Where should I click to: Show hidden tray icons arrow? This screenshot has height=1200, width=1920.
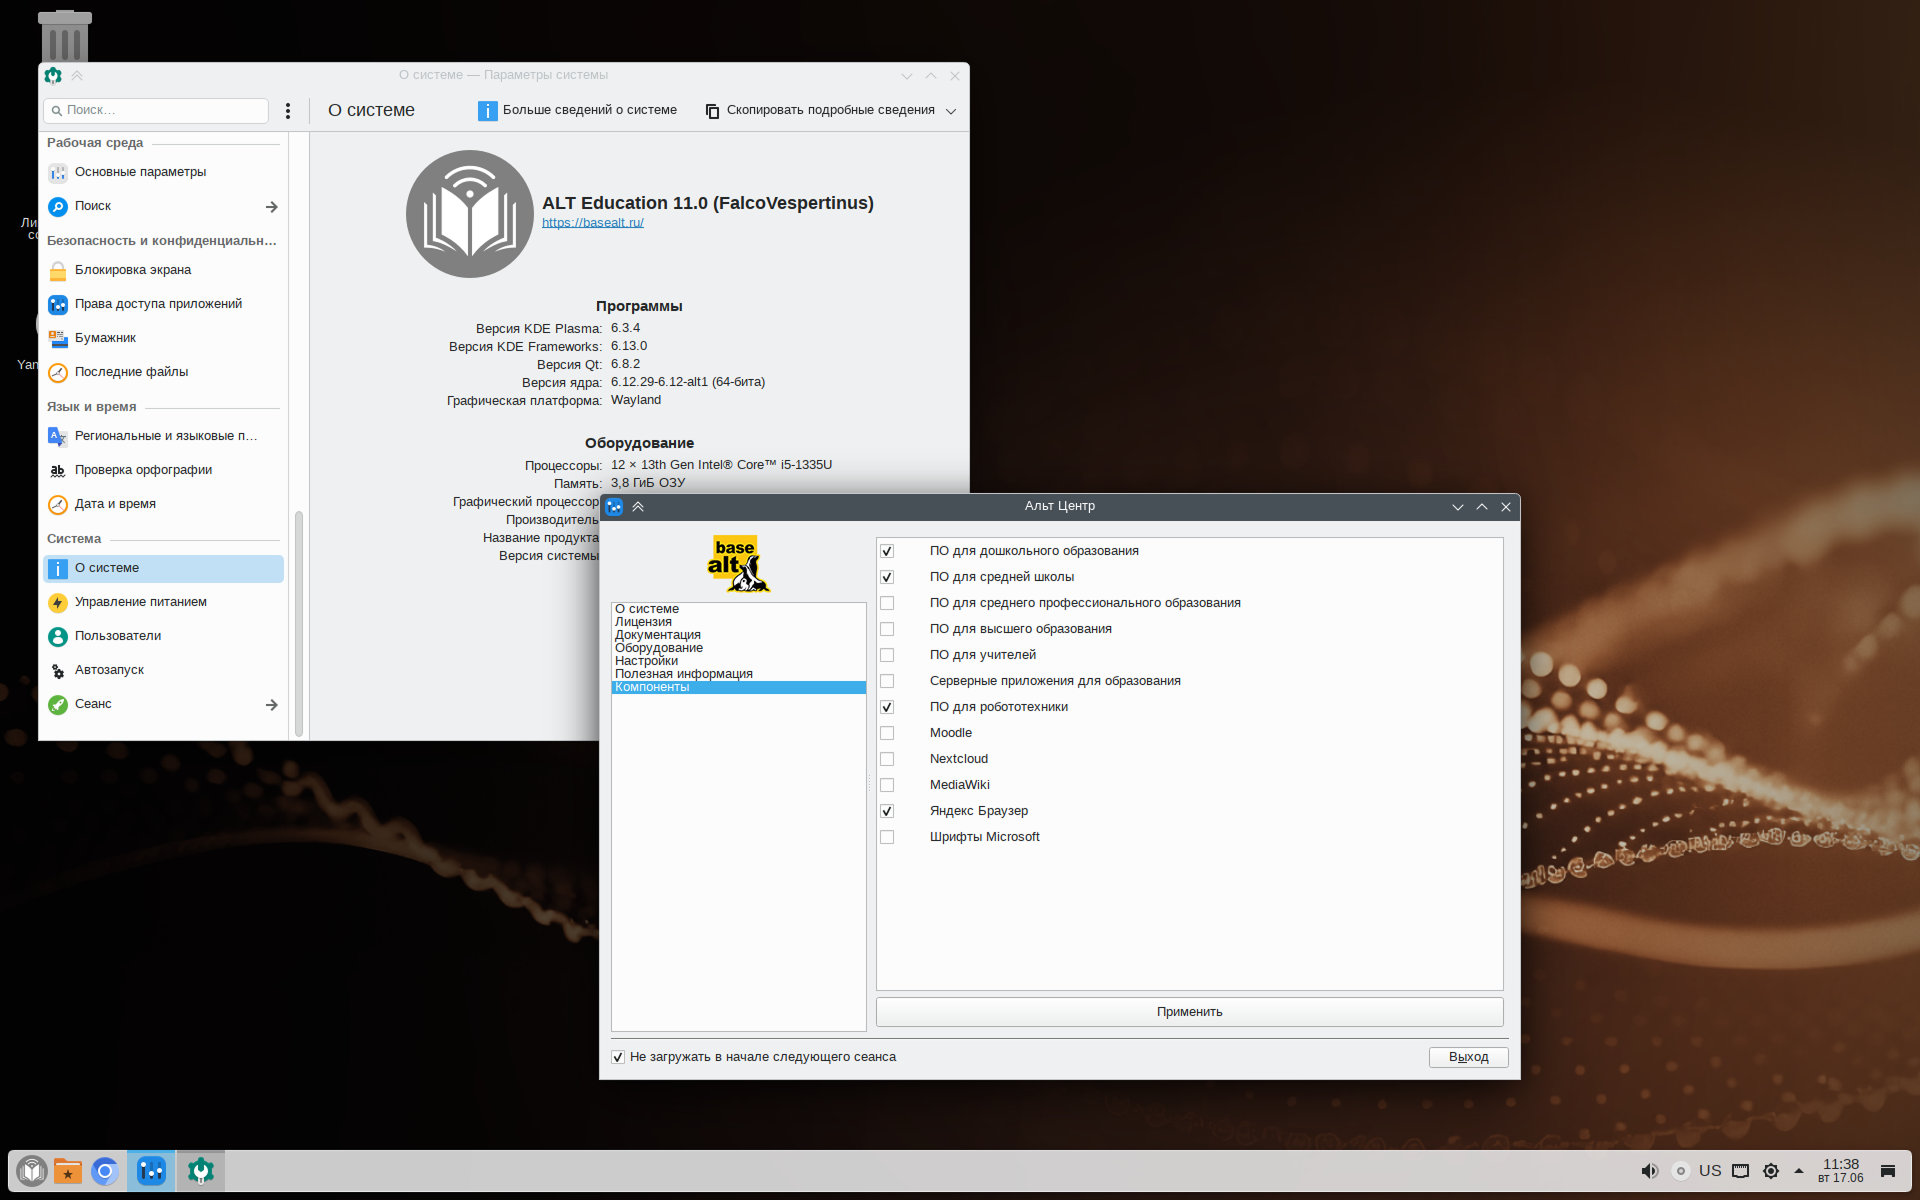(x=1799, y=1171)
